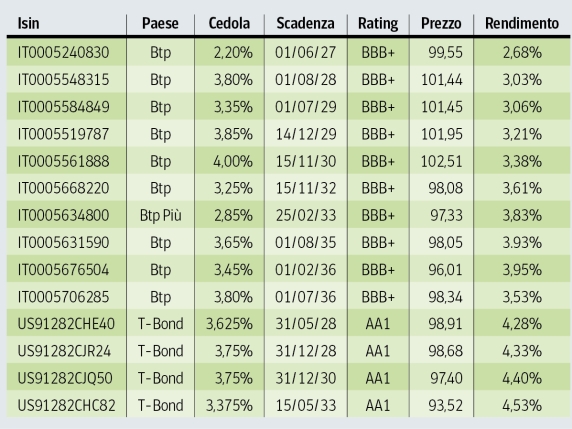Click the 4,53% yield value
572x429 pixels.
pos(522,406)
